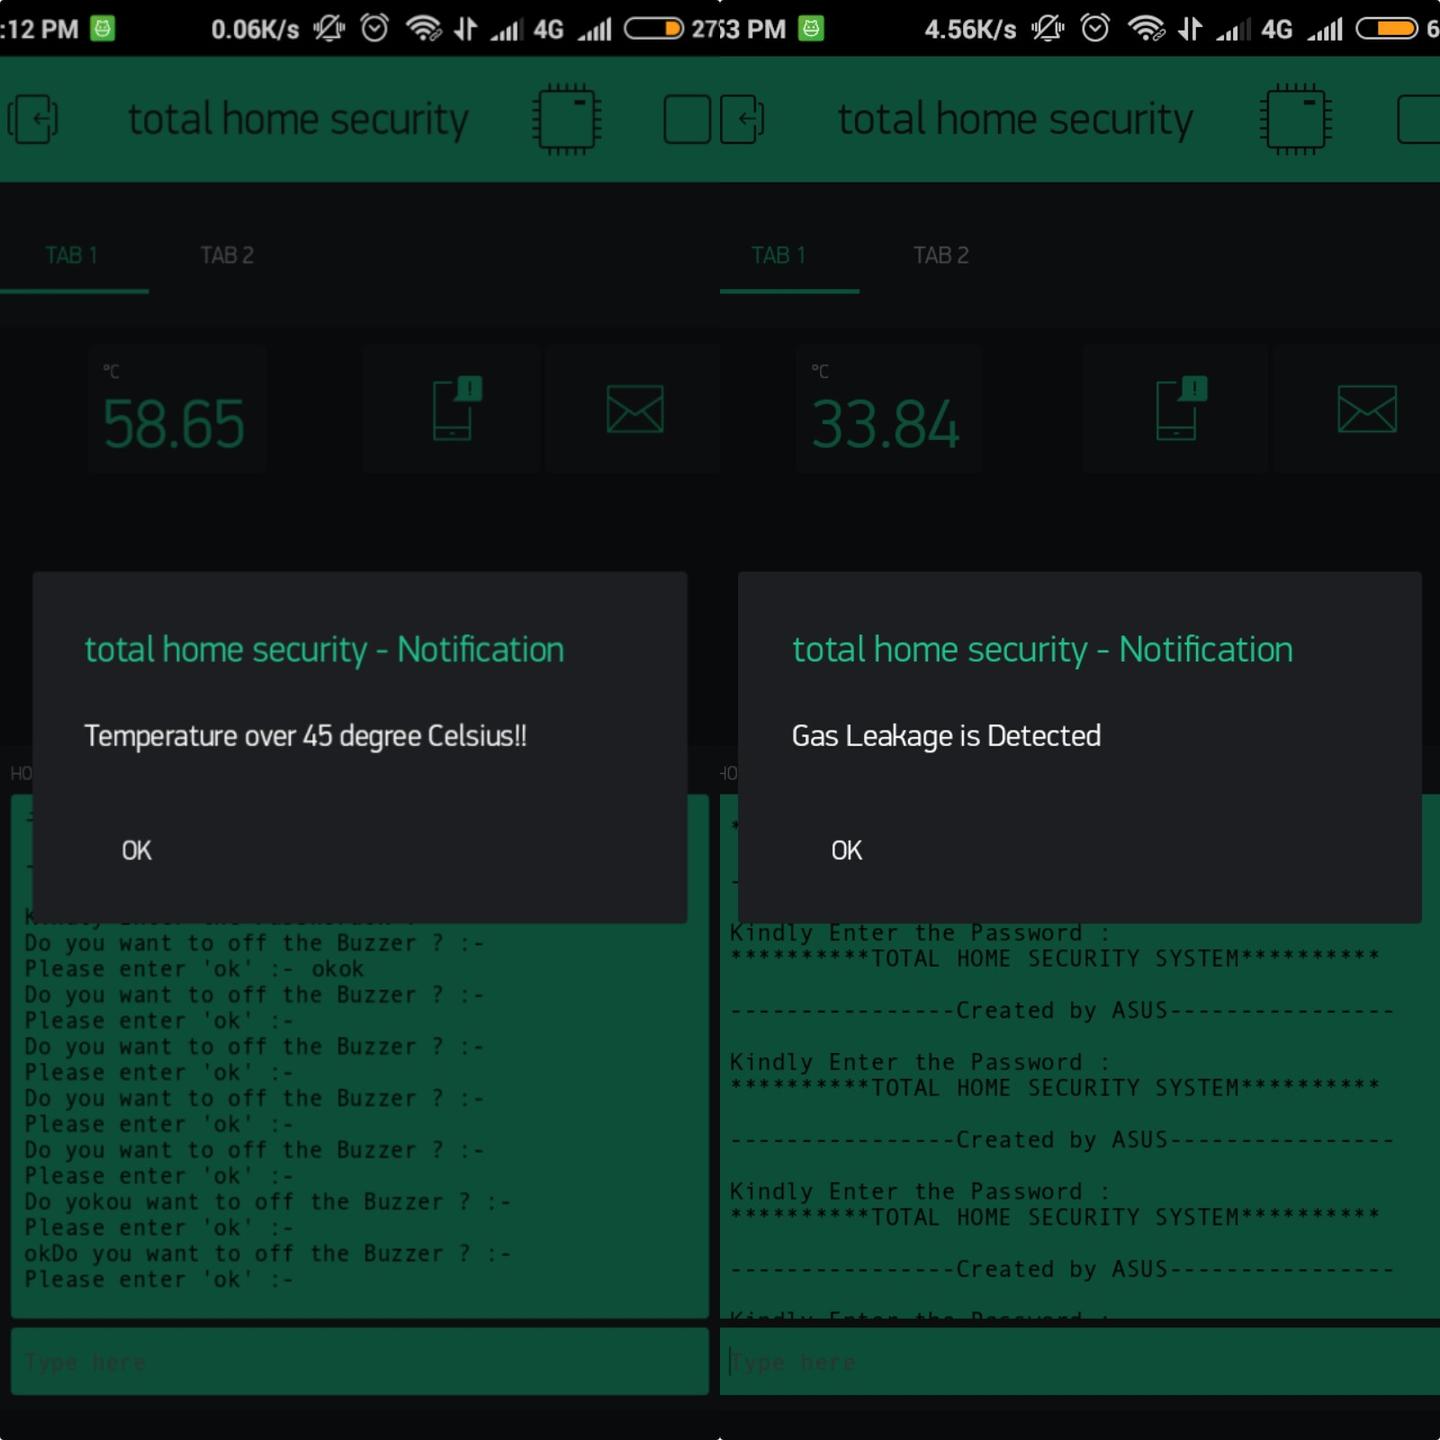This screenshot has height=1440, width=1440.
Task: Tap the Wi-Fi icon in right status bar
Action: click(x=1146, y=28)
